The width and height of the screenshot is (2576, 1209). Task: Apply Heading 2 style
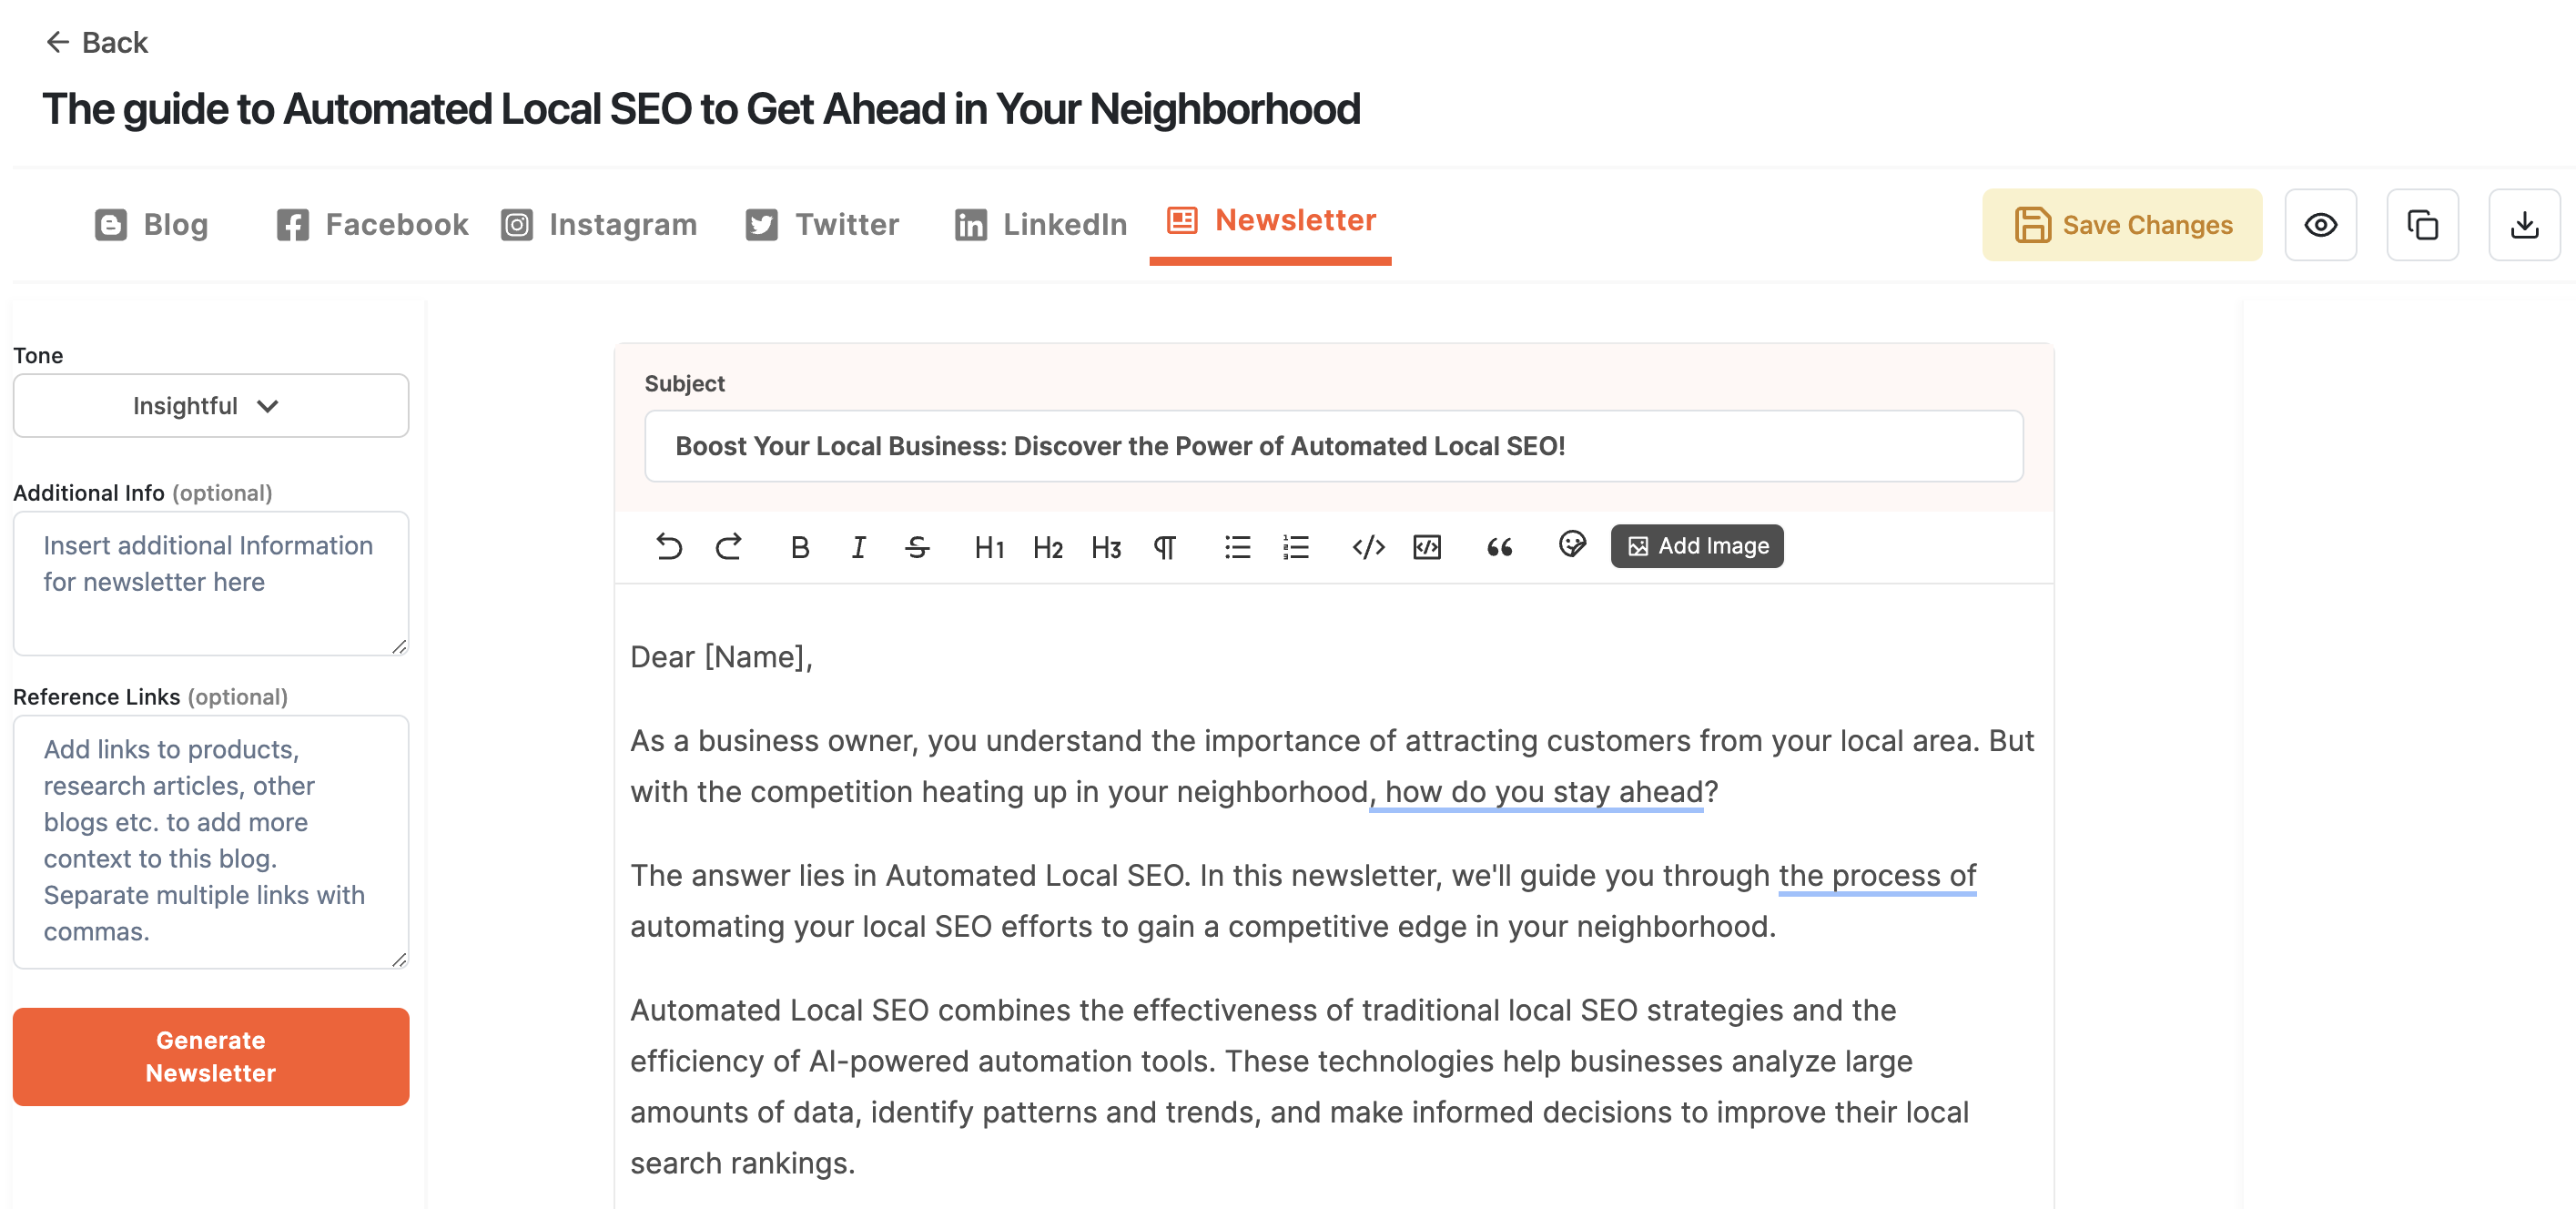[x=1047, y=546]
